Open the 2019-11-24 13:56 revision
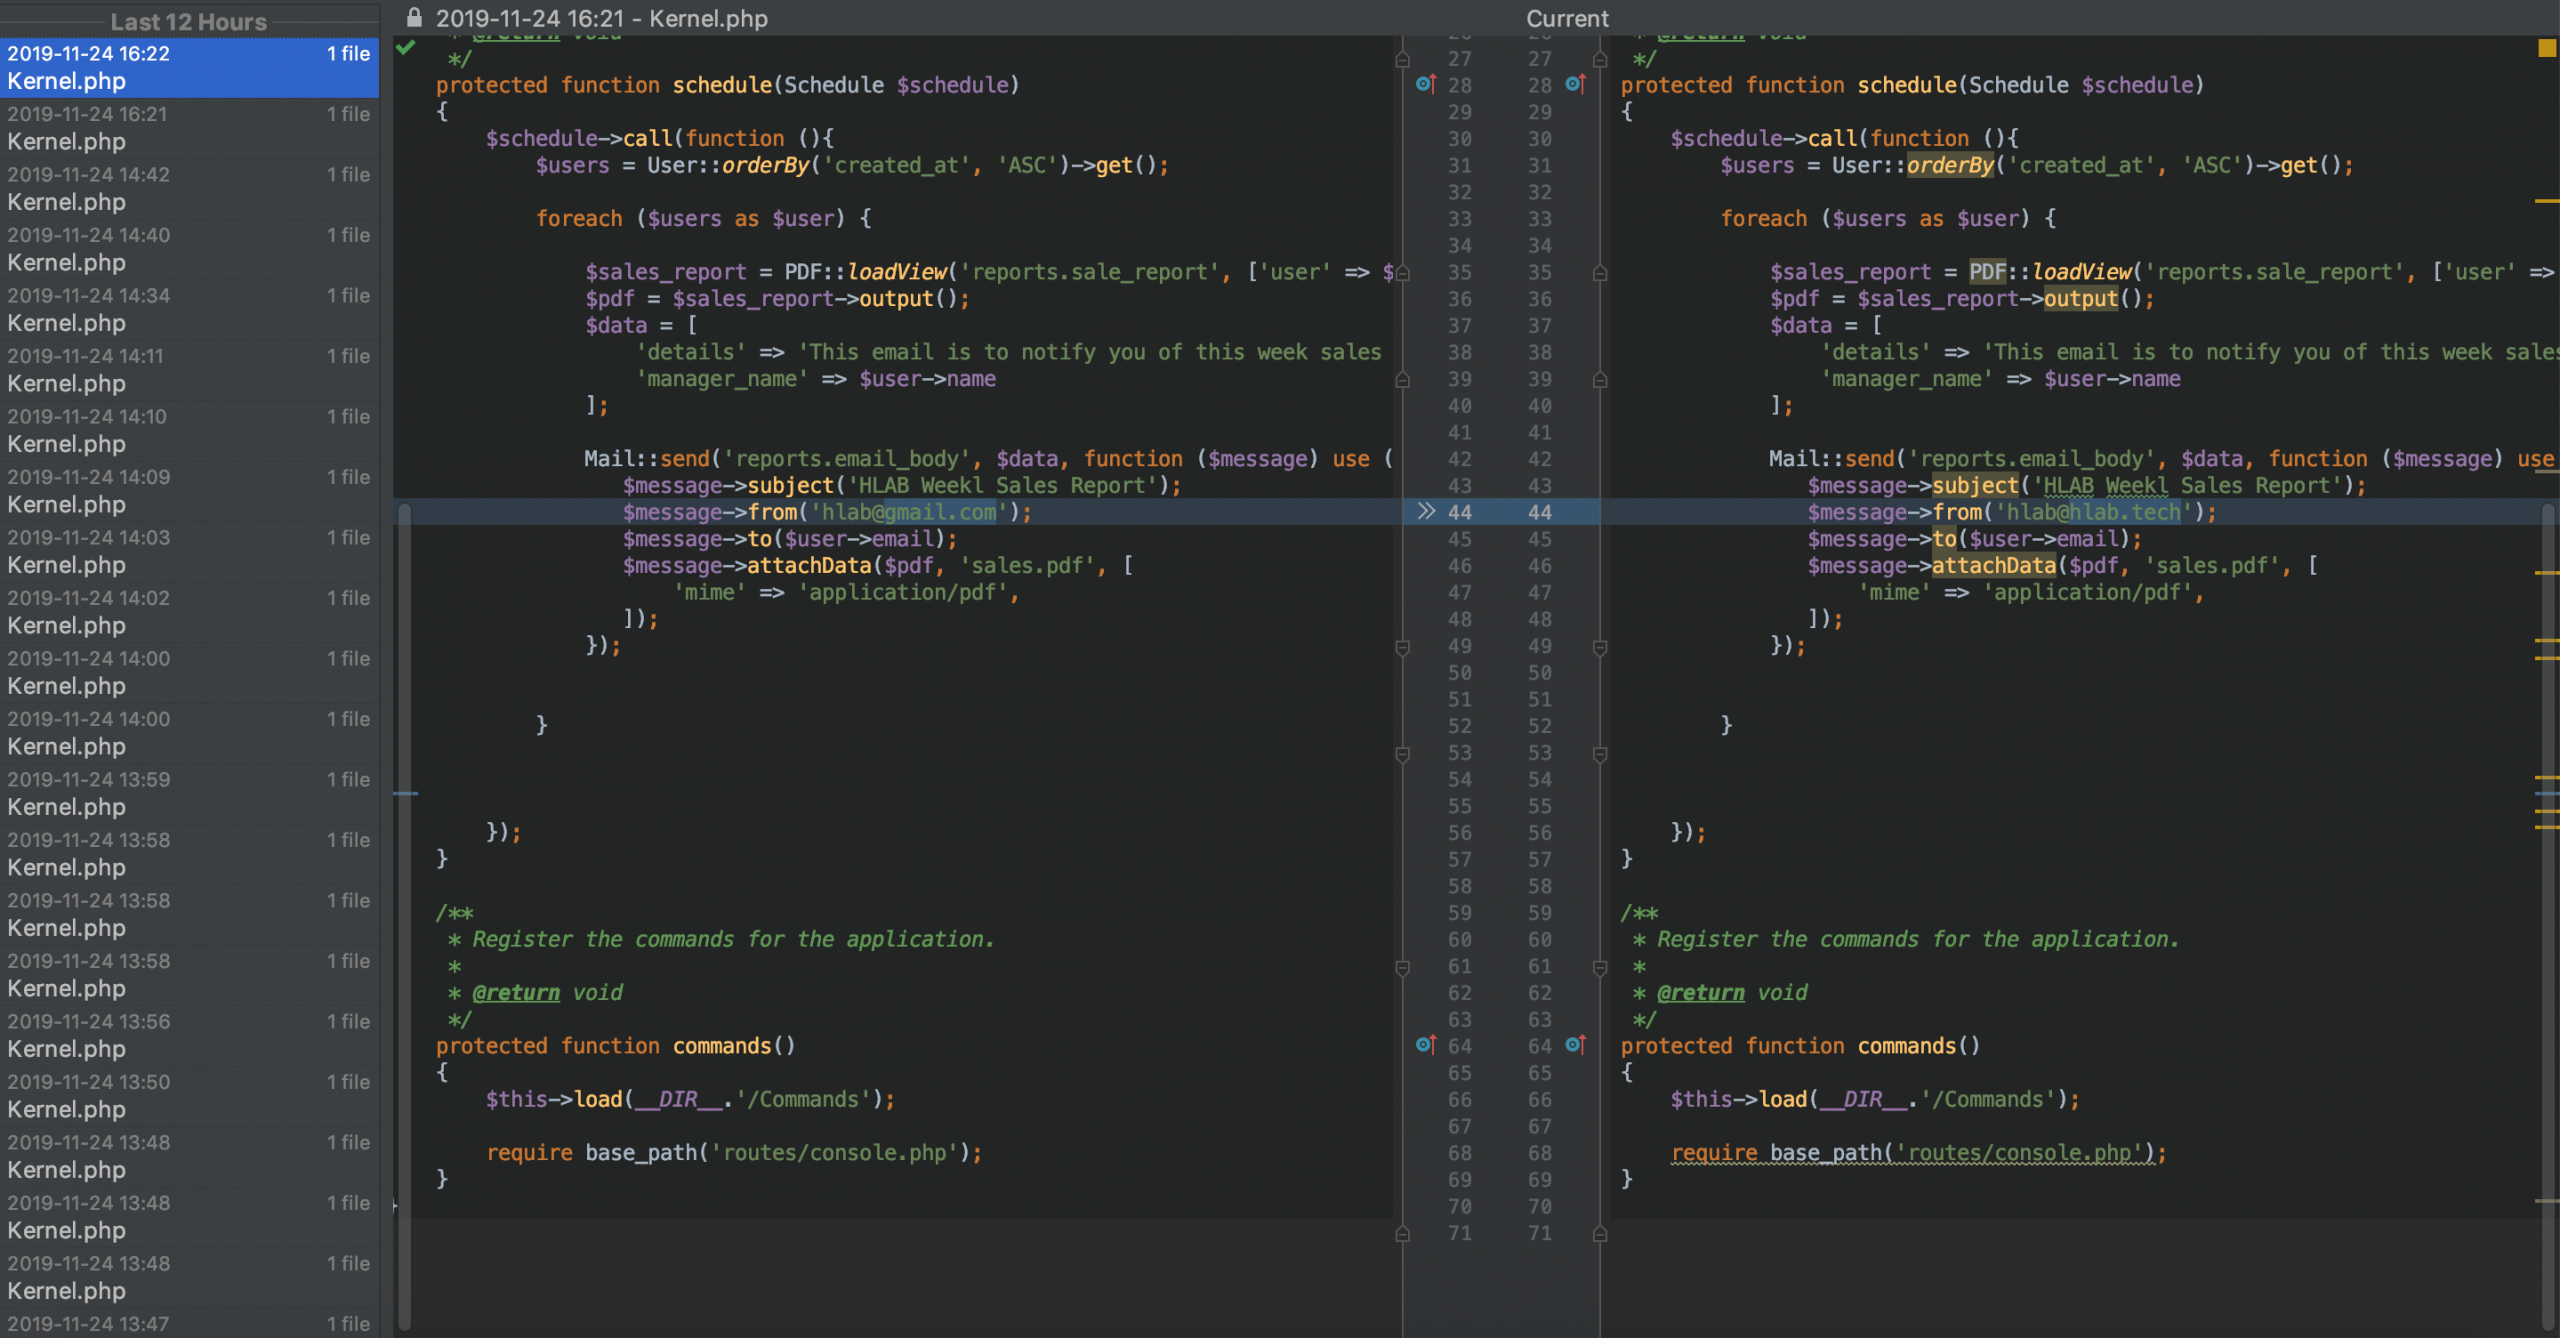Viewport: 2560px width, 1338px height. click(x=189, y=1035)
